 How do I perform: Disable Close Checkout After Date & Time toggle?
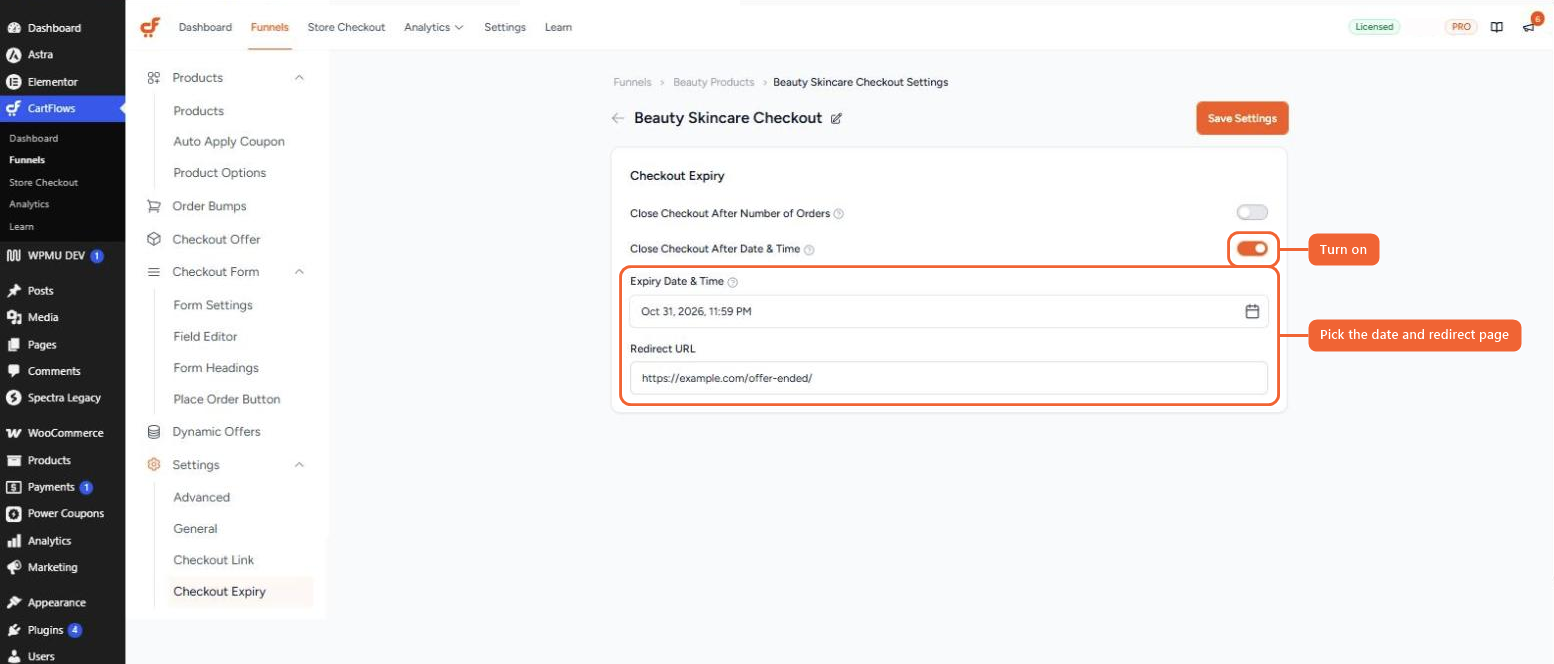tap(1252, 248)
